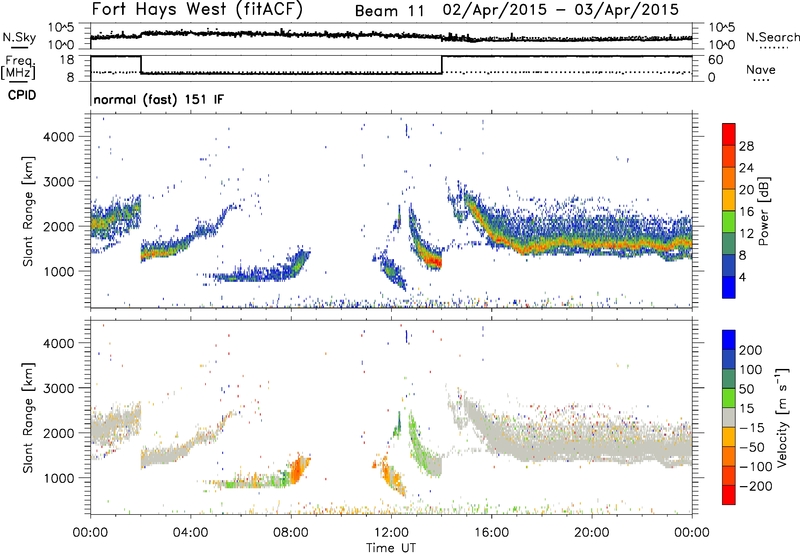The height and width of the screenshot is (554, 800).
Task: Click the orange velocity patch near 08:00
Action: [297, 470]
